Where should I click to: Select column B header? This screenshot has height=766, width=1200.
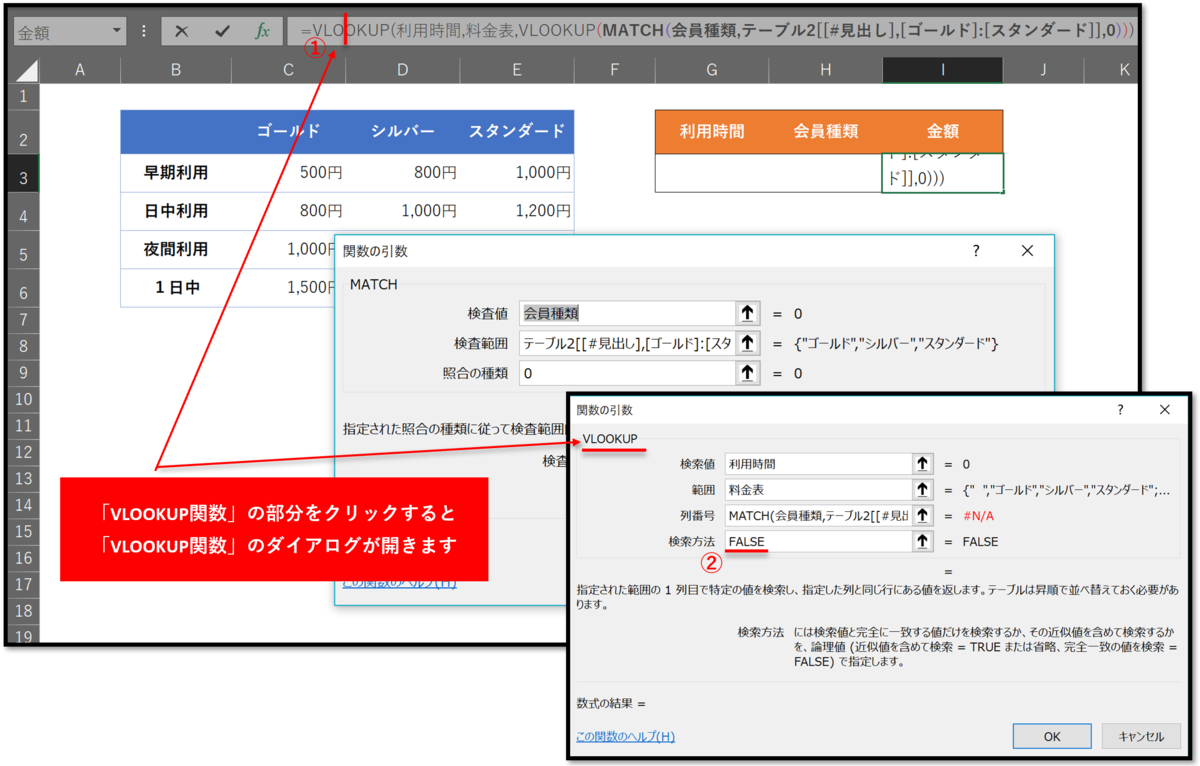[176, 69]
